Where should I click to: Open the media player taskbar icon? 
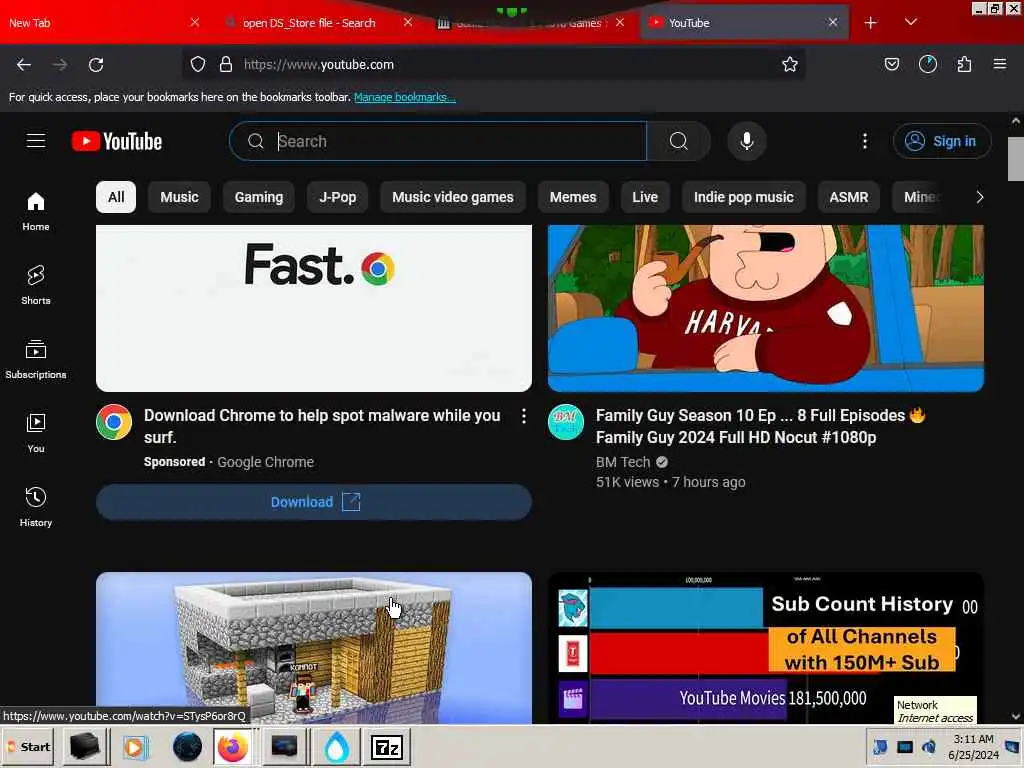click(135, 747)
